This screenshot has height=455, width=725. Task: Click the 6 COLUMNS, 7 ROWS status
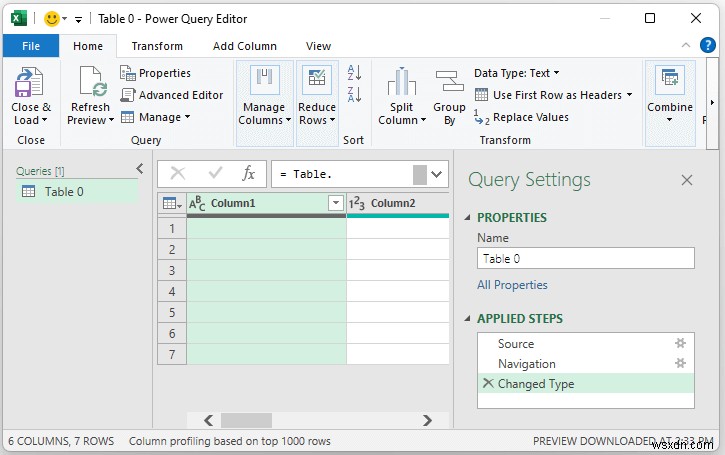click(61, 441)
